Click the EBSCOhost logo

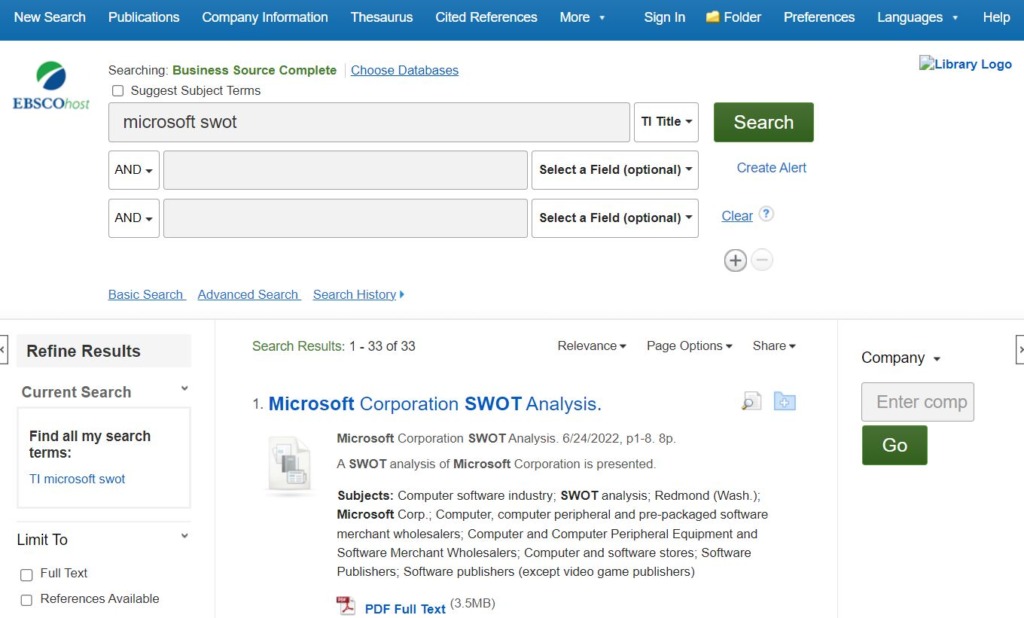click(x=51, y=85)
